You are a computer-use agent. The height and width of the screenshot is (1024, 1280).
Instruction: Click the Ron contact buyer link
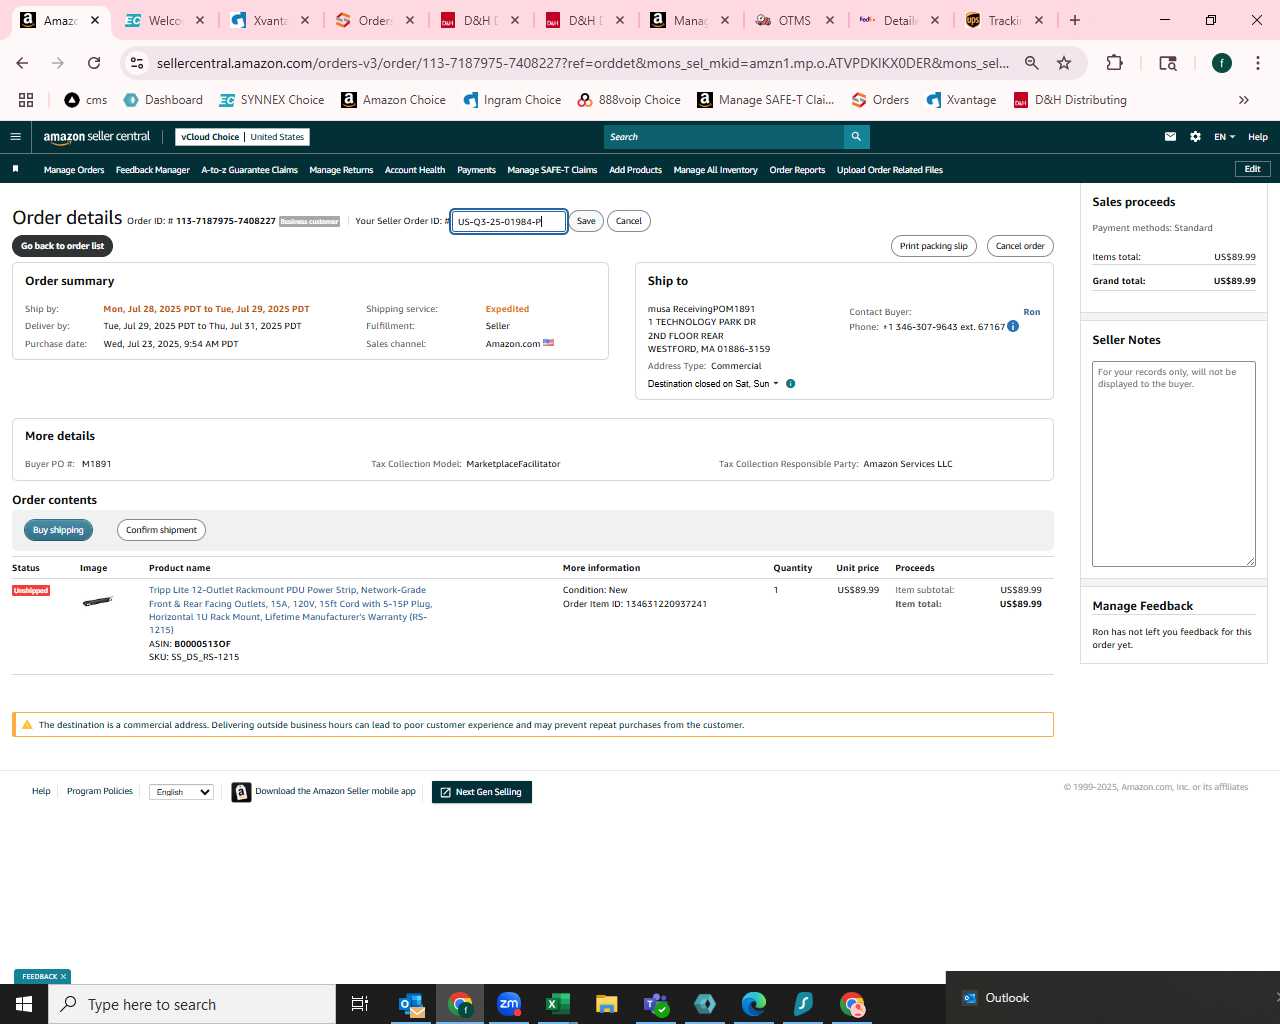pos(1031,312)
